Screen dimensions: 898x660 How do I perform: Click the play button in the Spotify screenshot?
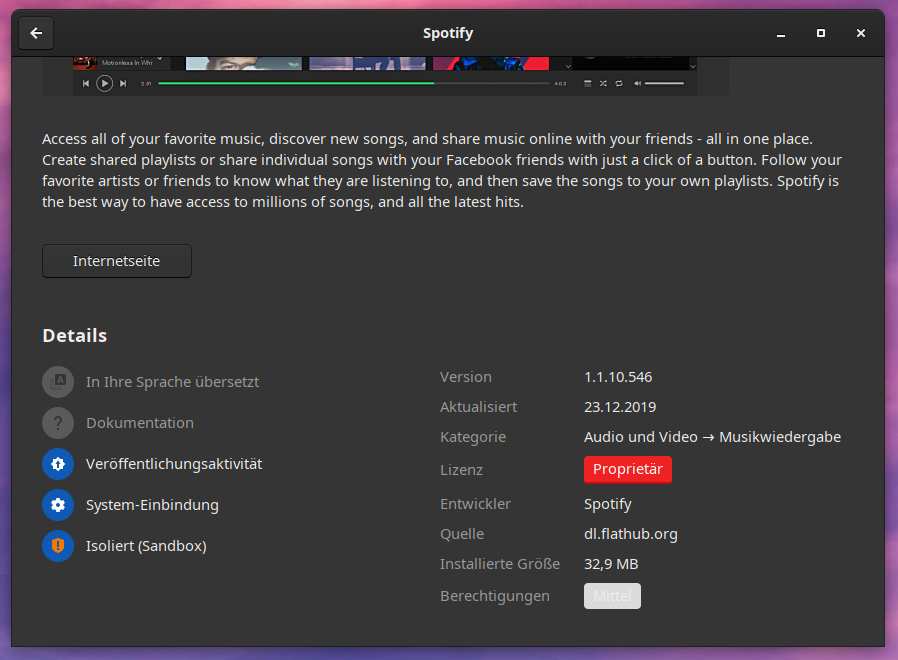pyautogui.click(x=104, y=84)
